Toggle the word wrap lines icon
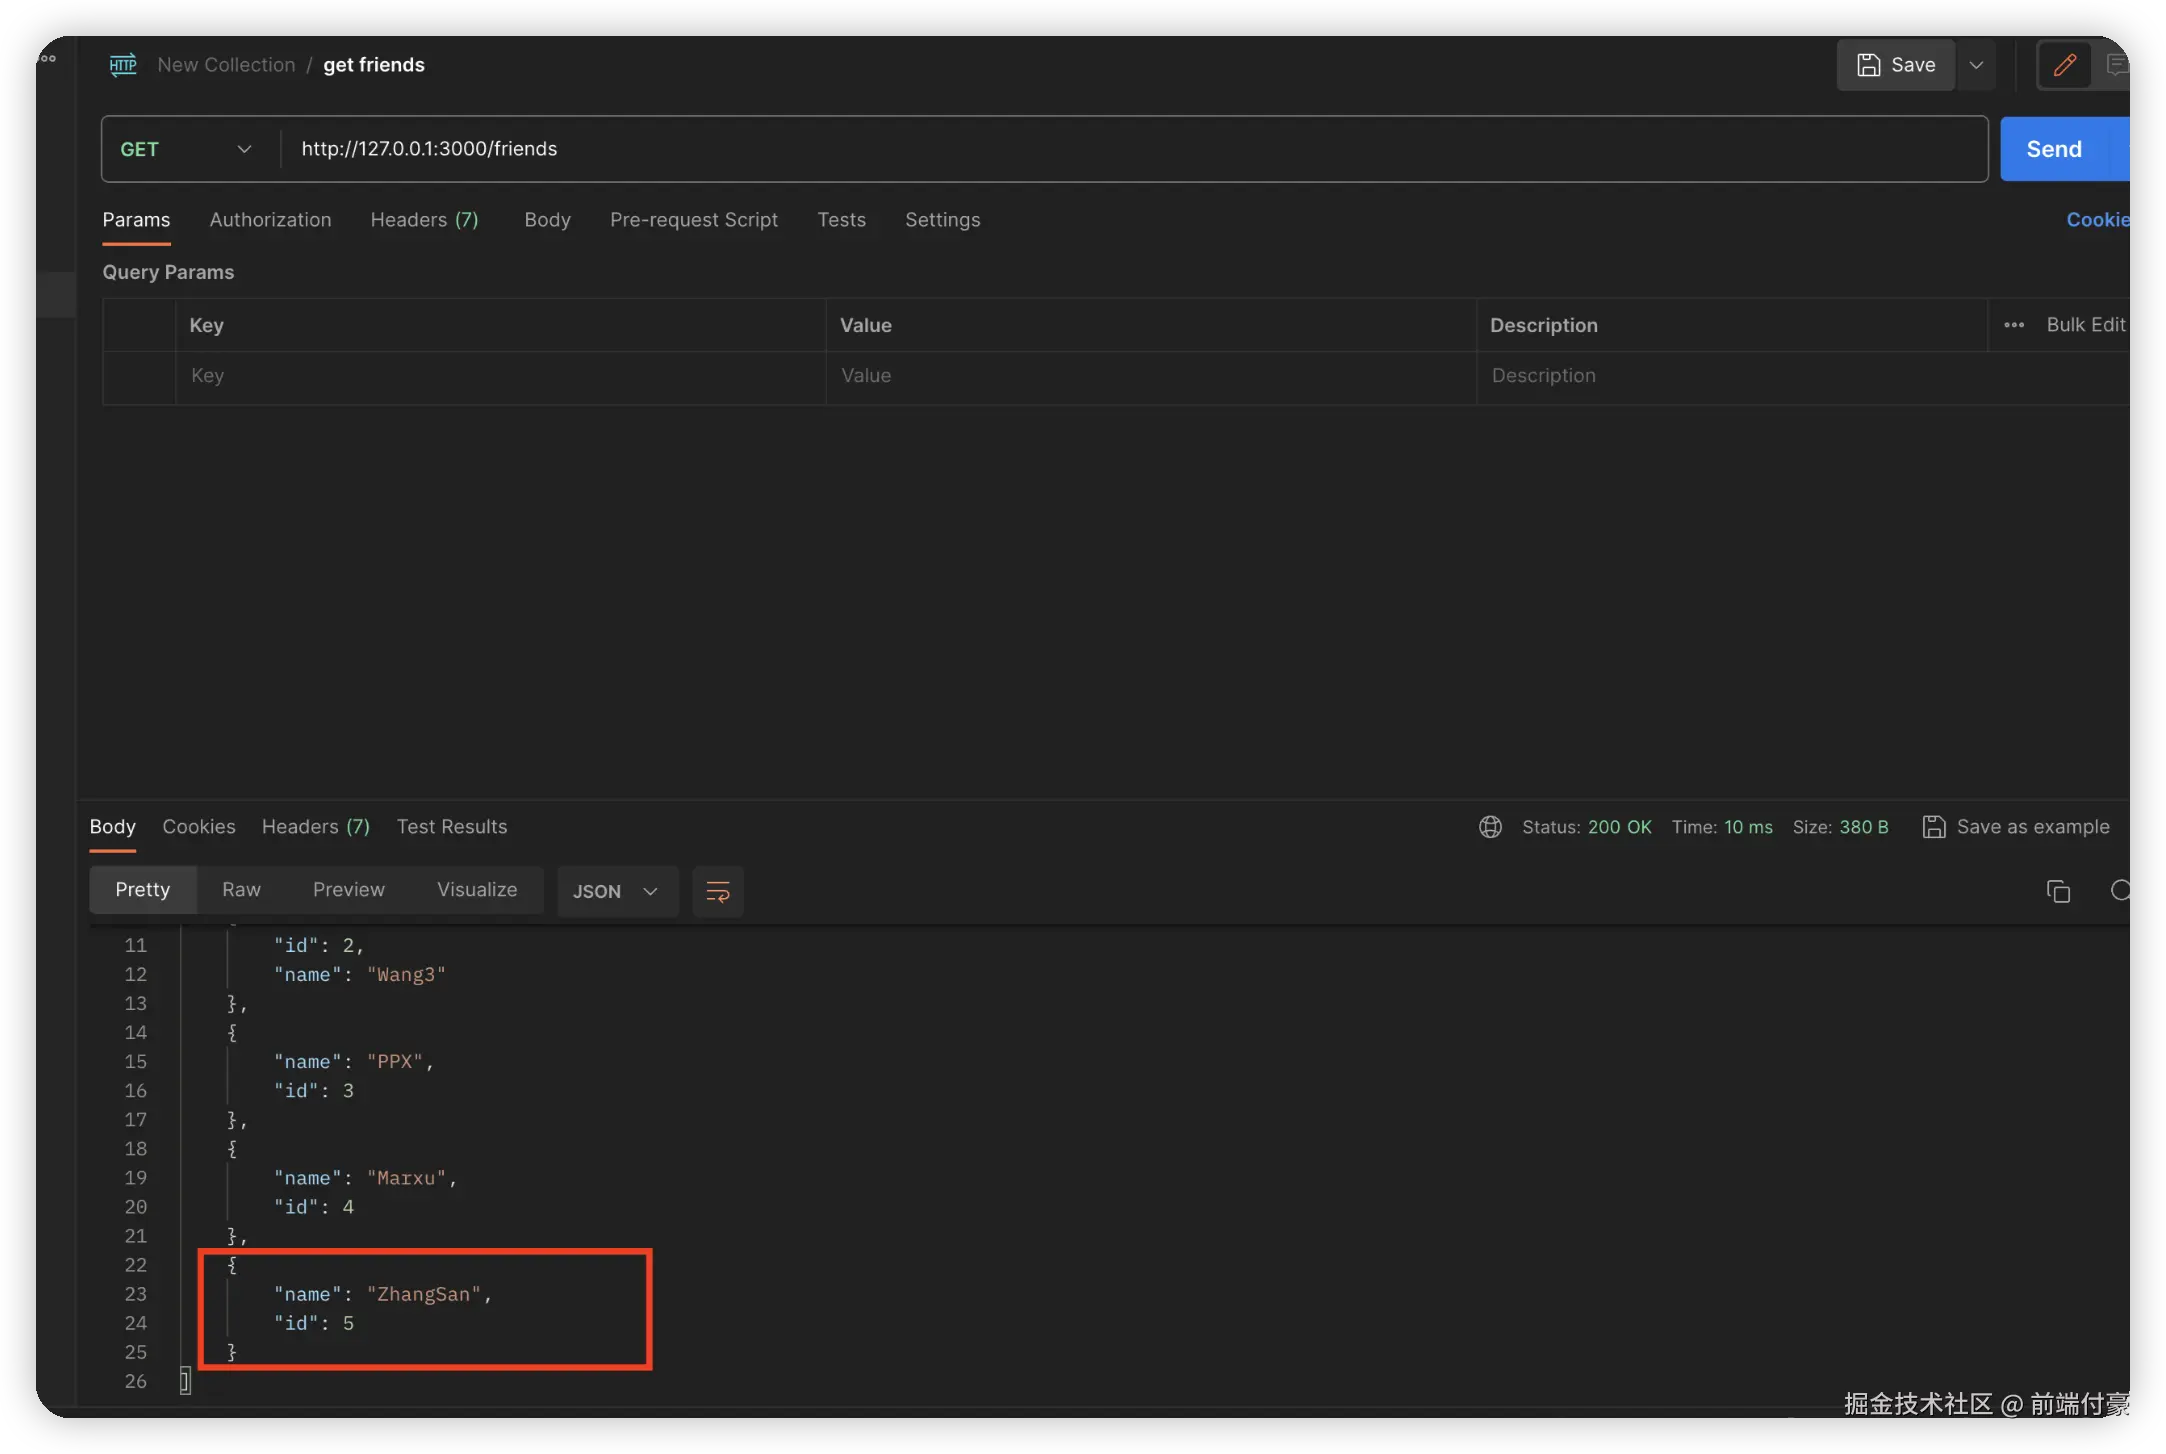Viewport: 2166px width, 1454px height. click(x=718, y=891)
